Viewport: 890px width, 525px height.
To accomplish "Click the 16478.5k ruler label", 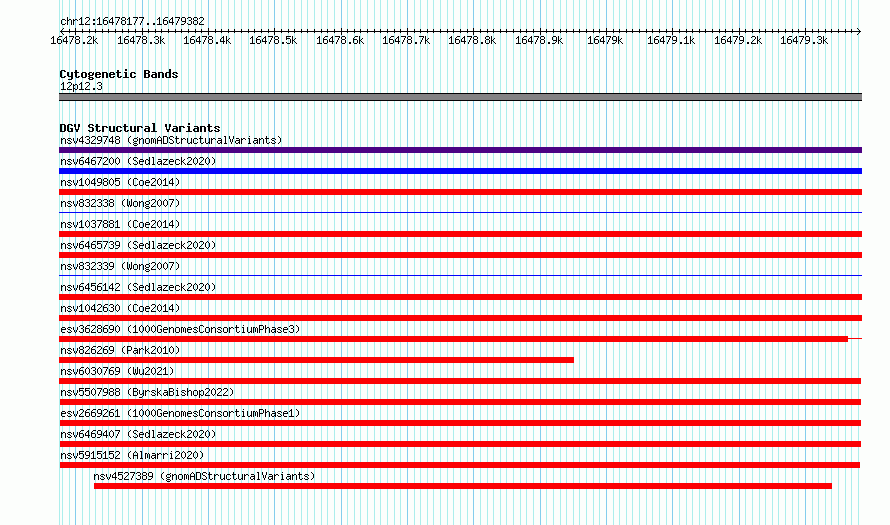I will pos(273,40).
